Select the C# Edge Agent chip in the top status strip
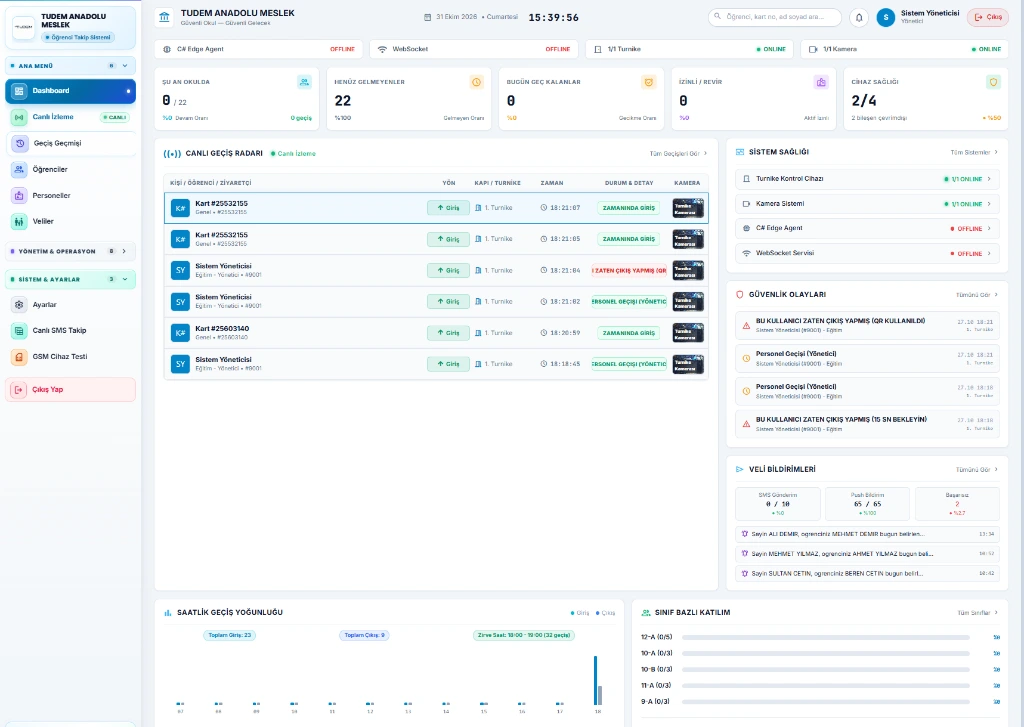Image resolution: width=1024 pixels, height=727 pixels. pos(259,49)
